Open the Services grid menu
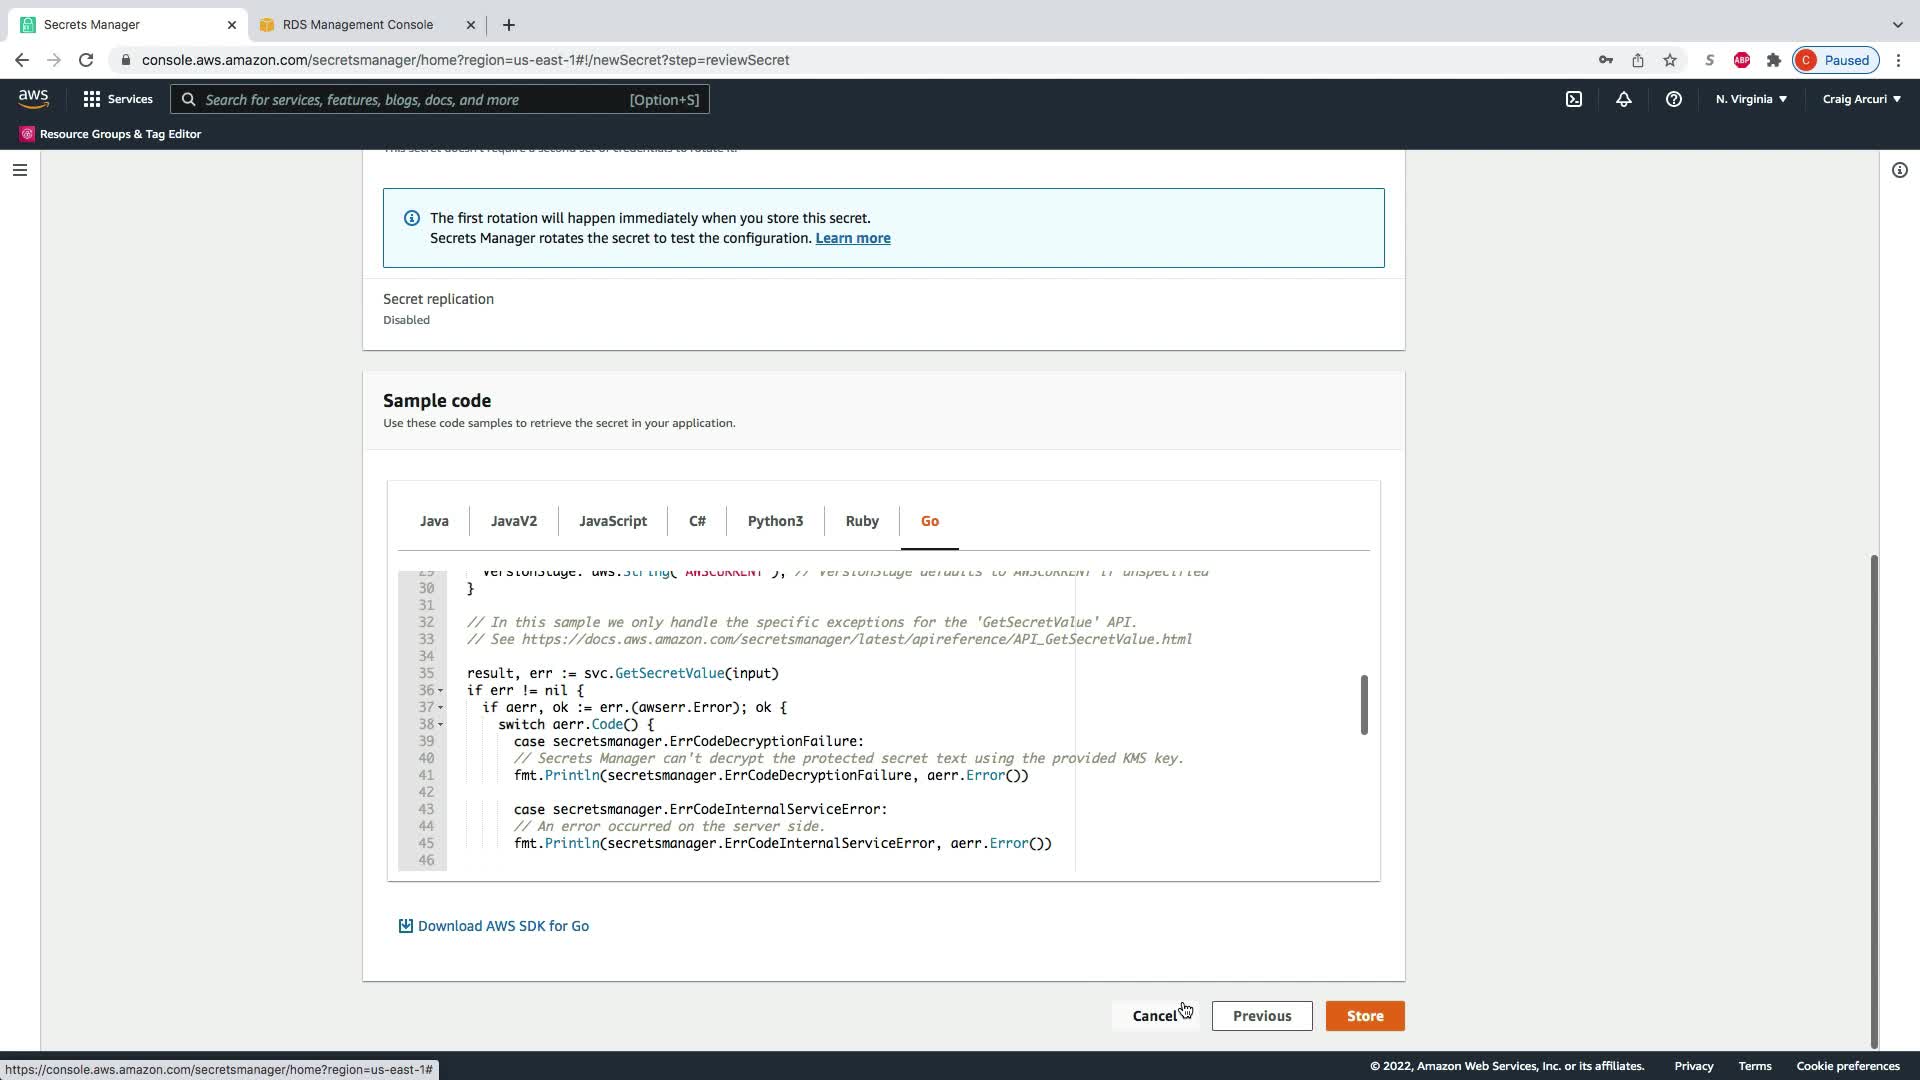This screenshot has height=1080, width=1920. (118, 99)
